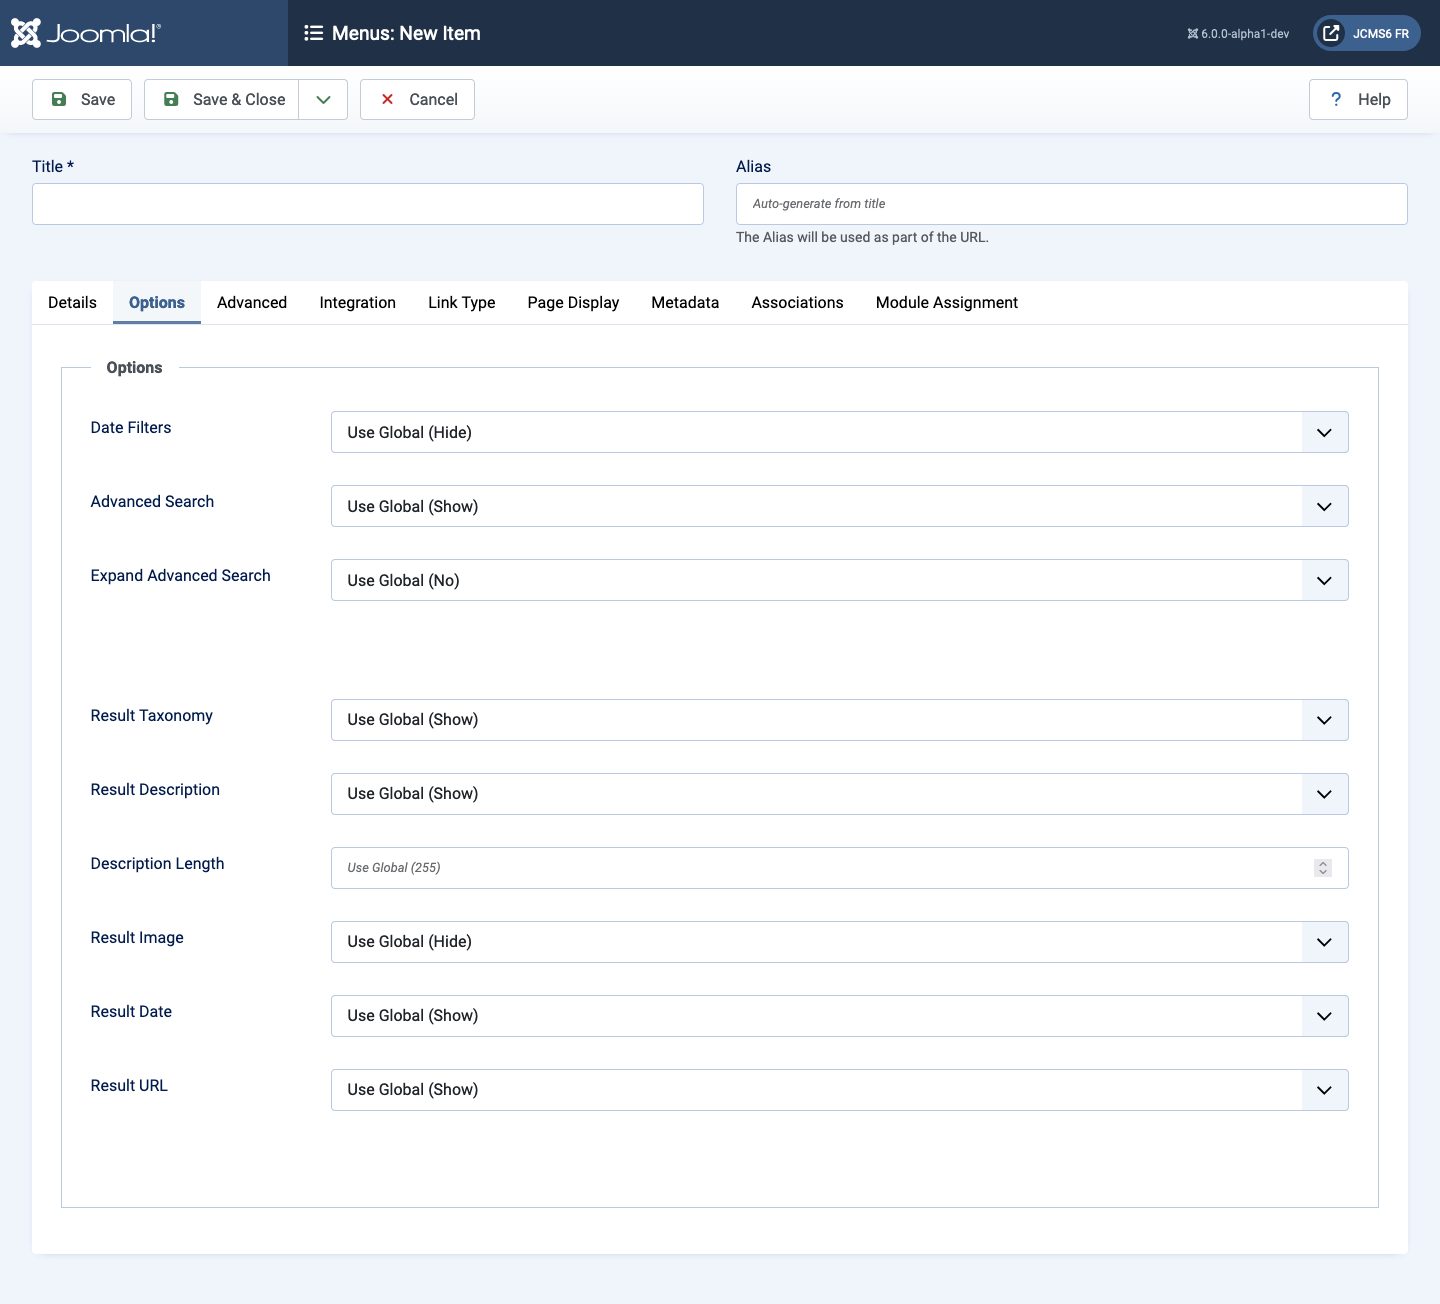Click the Options fieldset legend
This screenshot has width=1440, height=1304.
[x=134, y=367]
